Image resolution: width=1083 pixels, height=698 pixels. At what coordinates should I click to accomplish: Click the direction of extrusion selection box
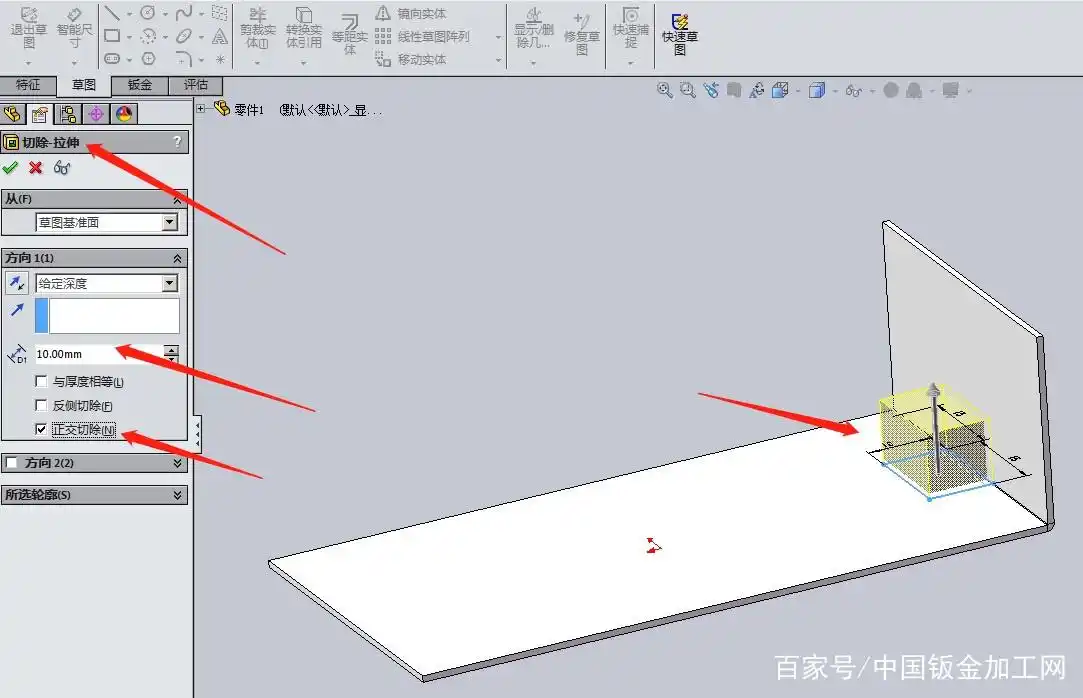[107, 316]
